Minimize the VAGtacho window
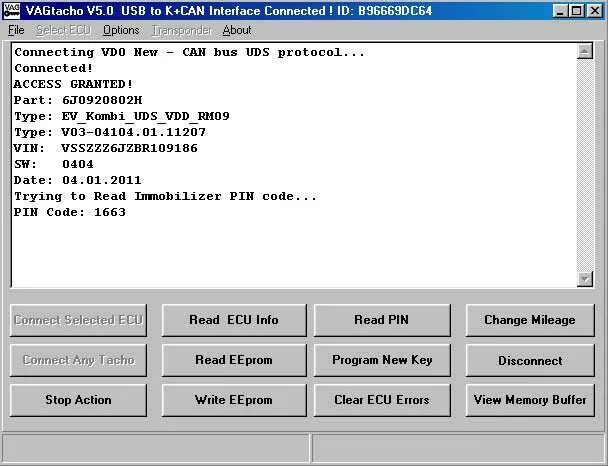The image size is (608, 466). click(x=560, y=10)
